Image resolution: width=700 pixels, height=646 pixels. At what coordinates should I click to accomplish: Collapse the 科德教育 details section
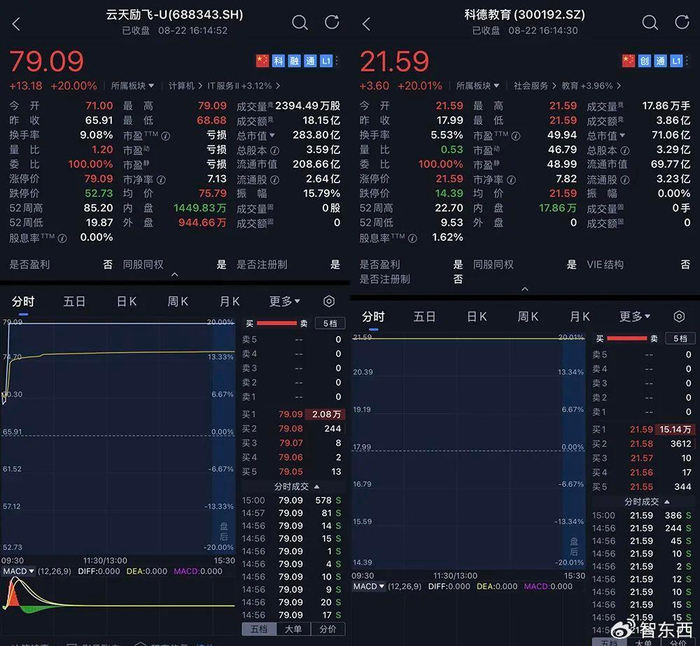[525, 289]
